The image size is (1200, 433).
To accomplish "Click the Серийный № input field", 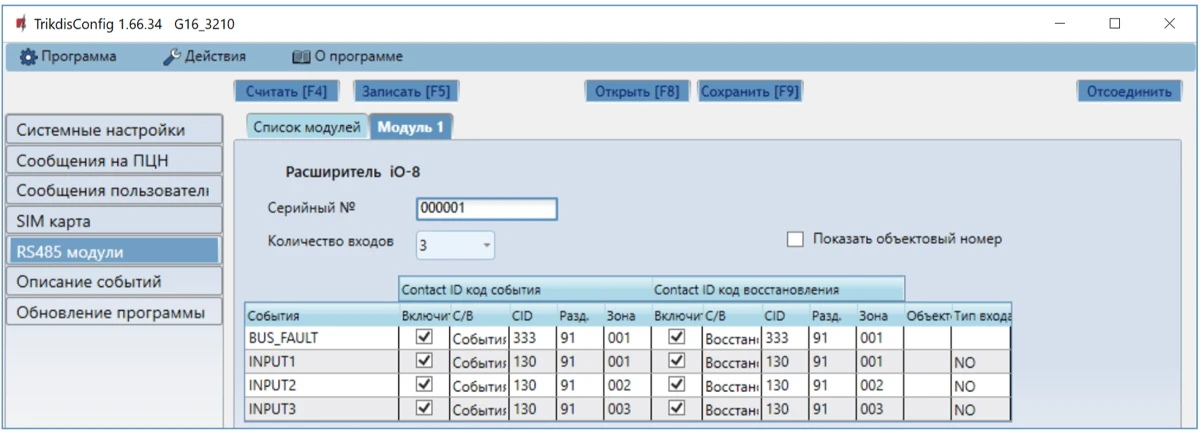I will coord(486,208).
